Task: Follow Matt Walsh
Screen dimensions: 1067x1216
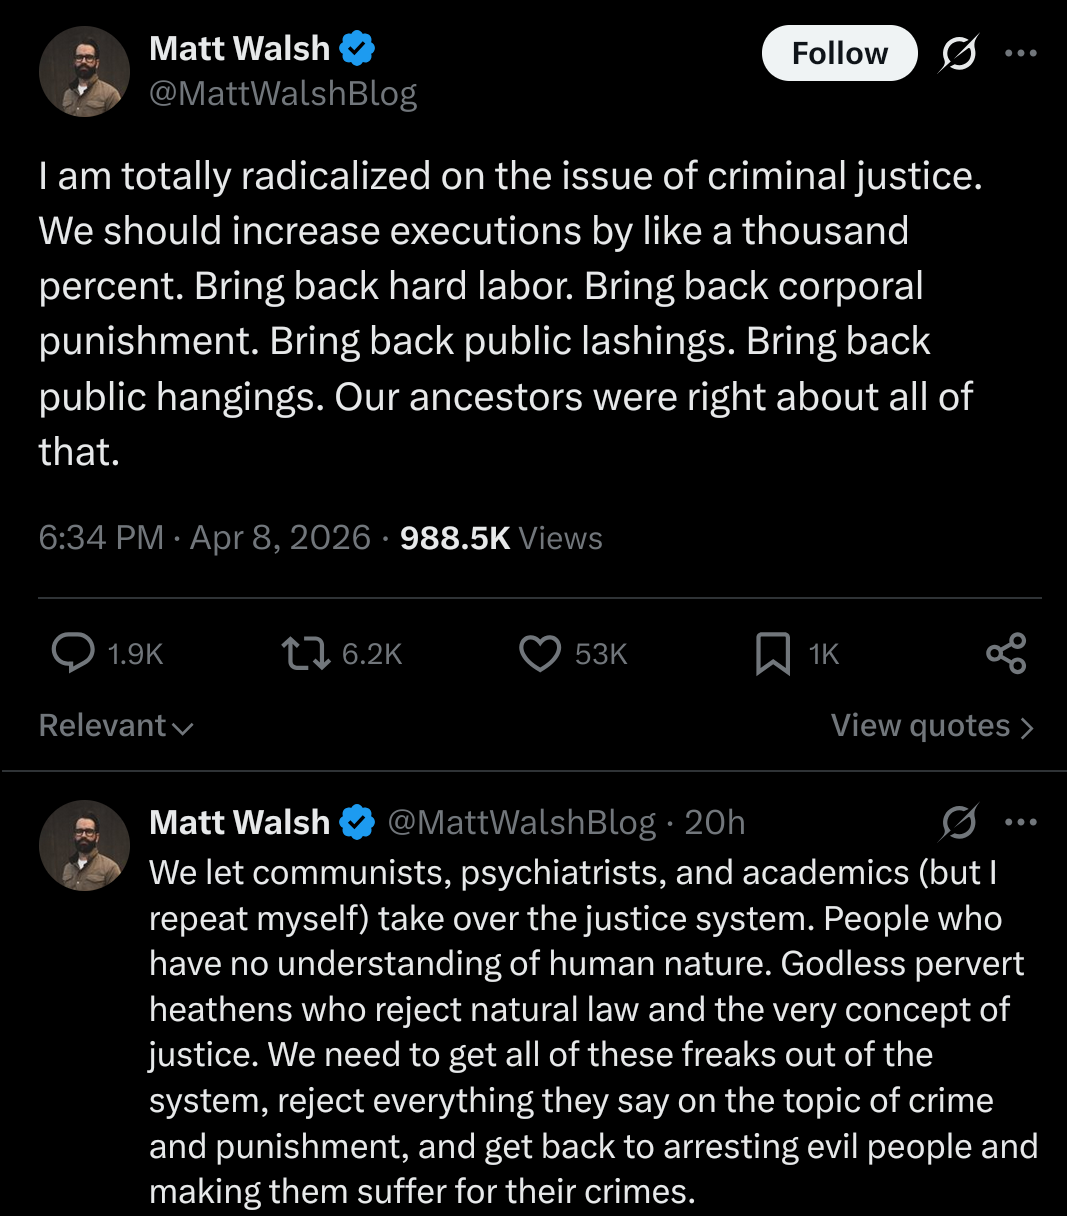Action: tap(839, 53)
